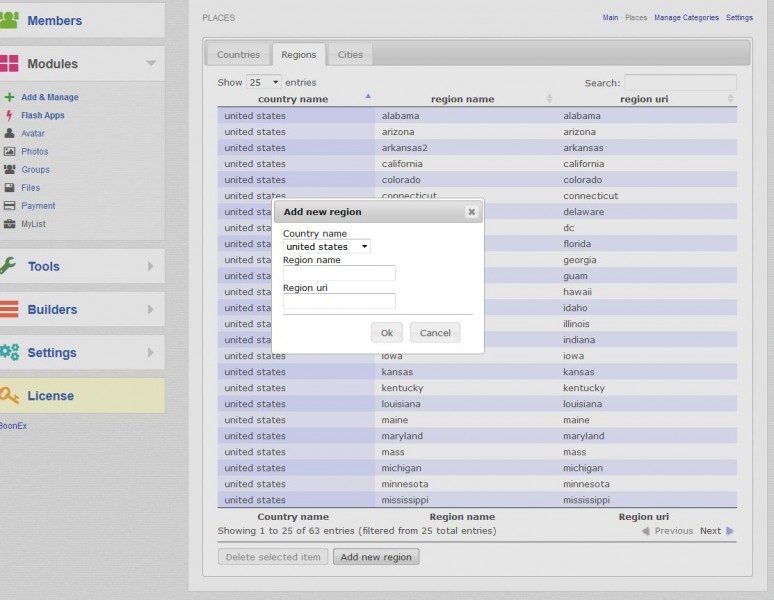Sort by region uri column header

coord(644,99)
